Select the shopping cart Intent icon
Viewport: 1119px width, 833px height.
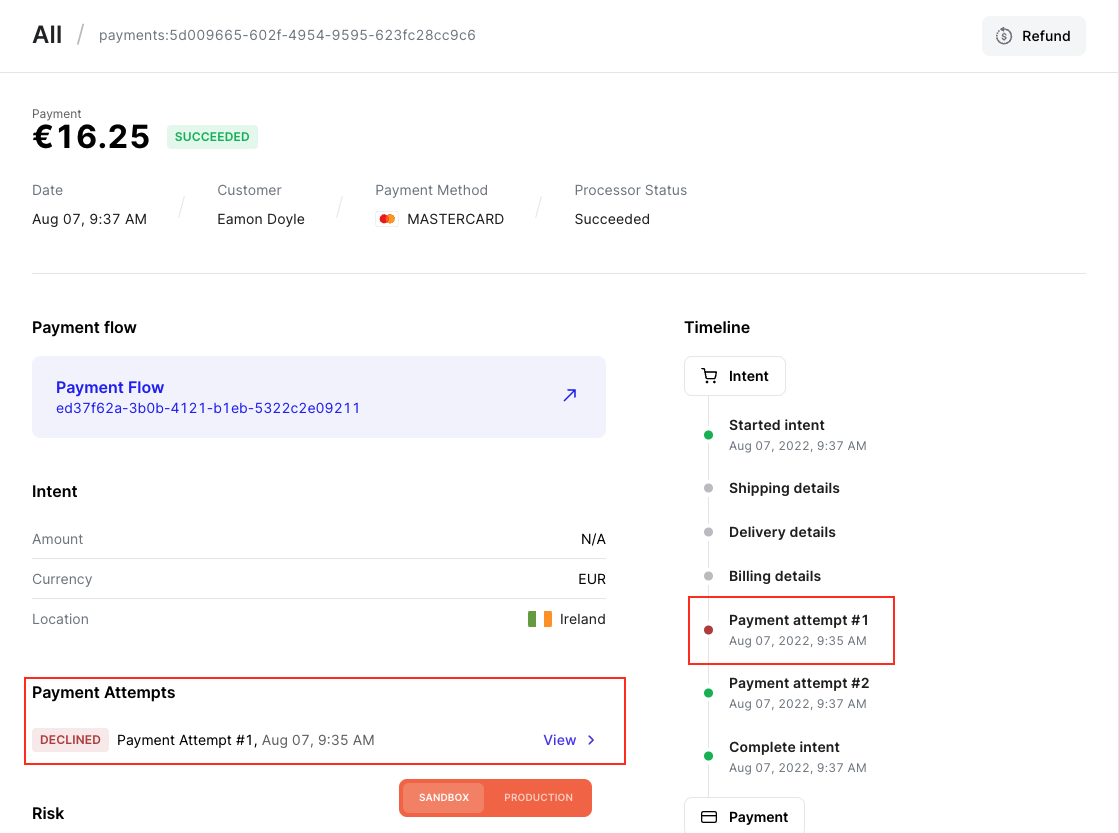(710, 375)
